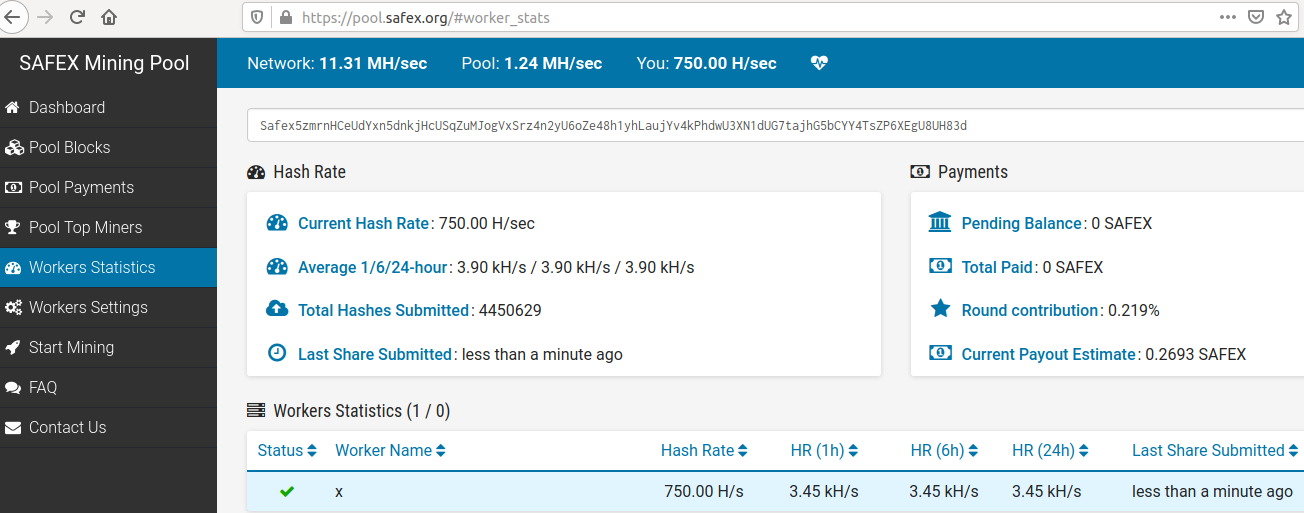Click the Network 11.31 MH/sec stat
Screen dimensions: 1304x513
tap(337, 63)
